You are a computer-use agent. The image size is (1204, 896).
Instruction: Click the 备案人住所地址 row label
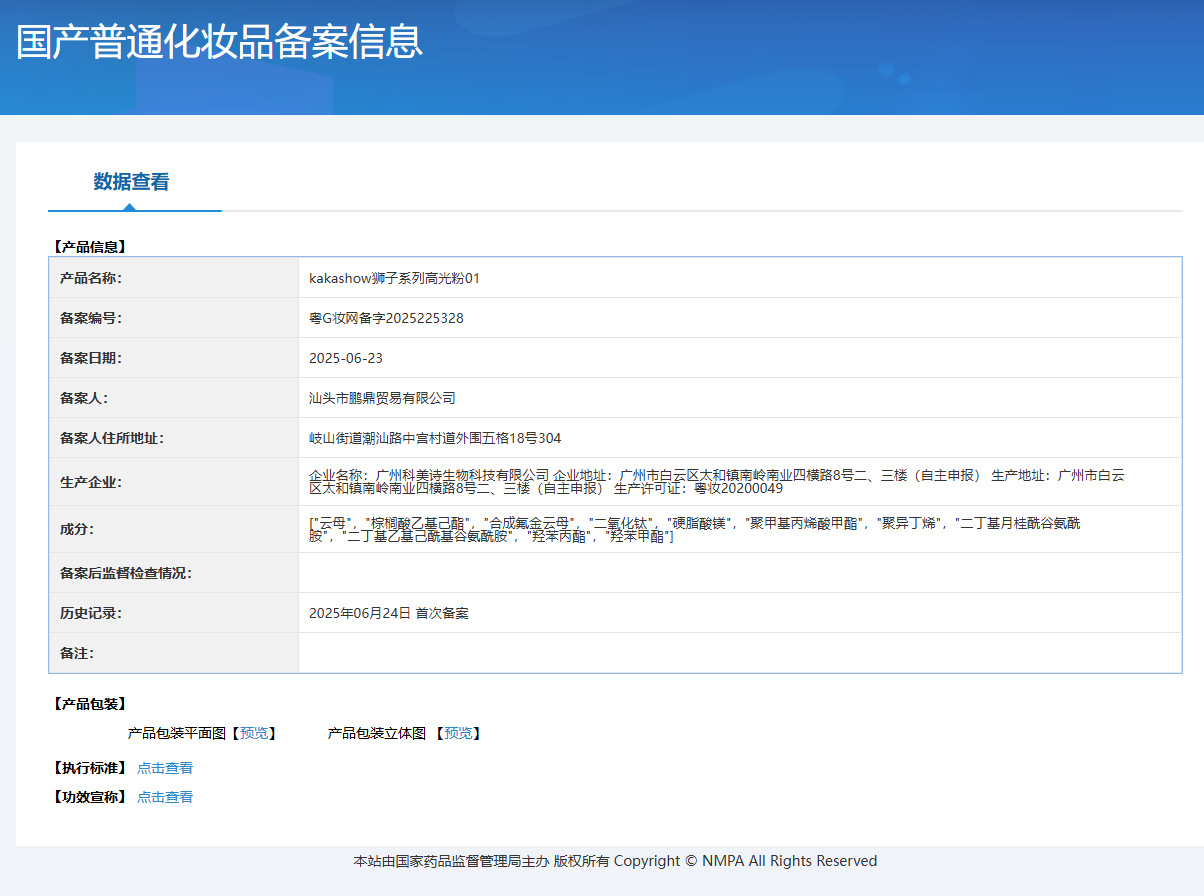pyautogui.click(x=112, y=438)
